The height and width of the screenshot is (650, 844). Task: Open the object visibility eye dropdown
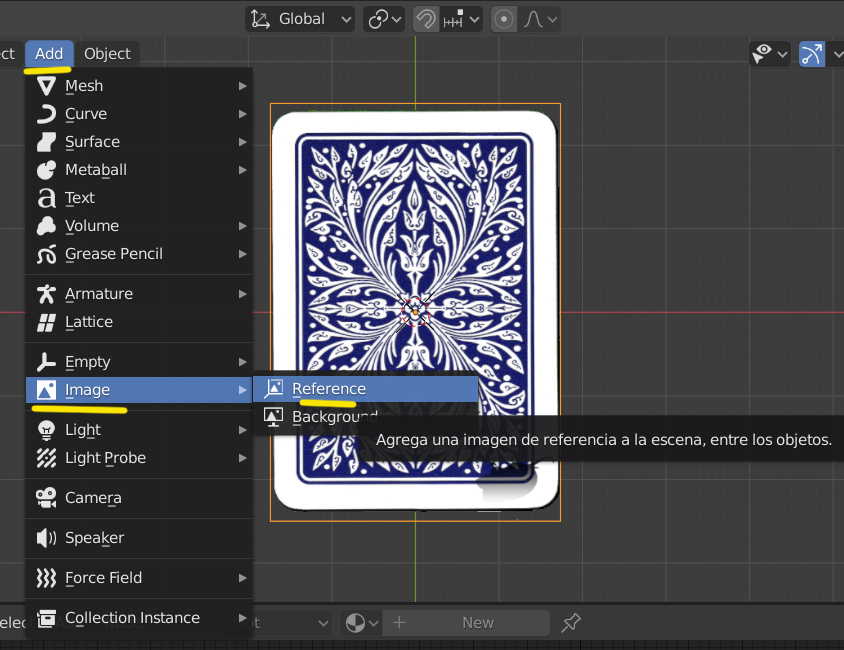(770, 54)
